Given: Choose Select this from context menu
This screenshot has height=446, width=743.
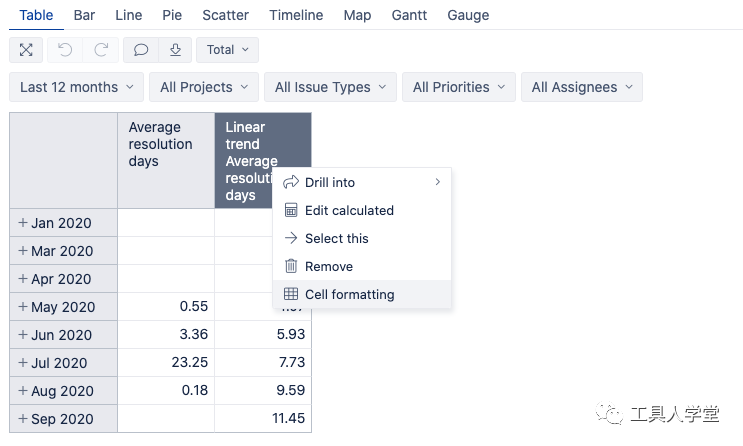Looking at the screenshot, I should (x=362, y=238).
